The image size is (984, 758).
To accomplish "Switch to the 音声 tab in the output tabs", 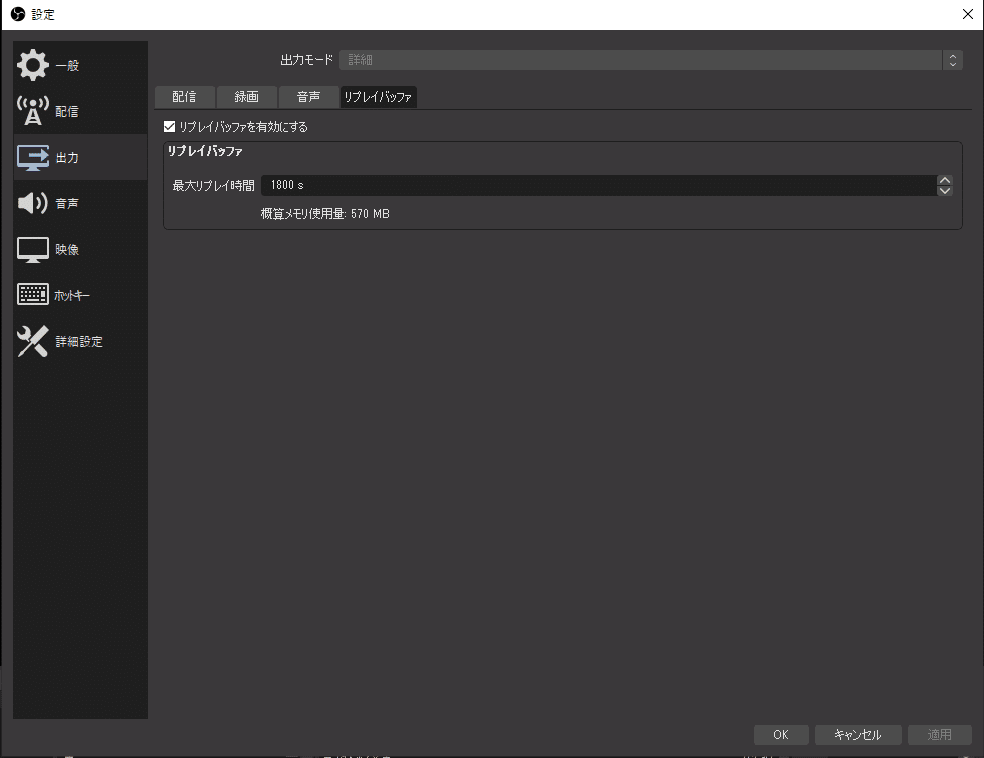I will [309, 97].
